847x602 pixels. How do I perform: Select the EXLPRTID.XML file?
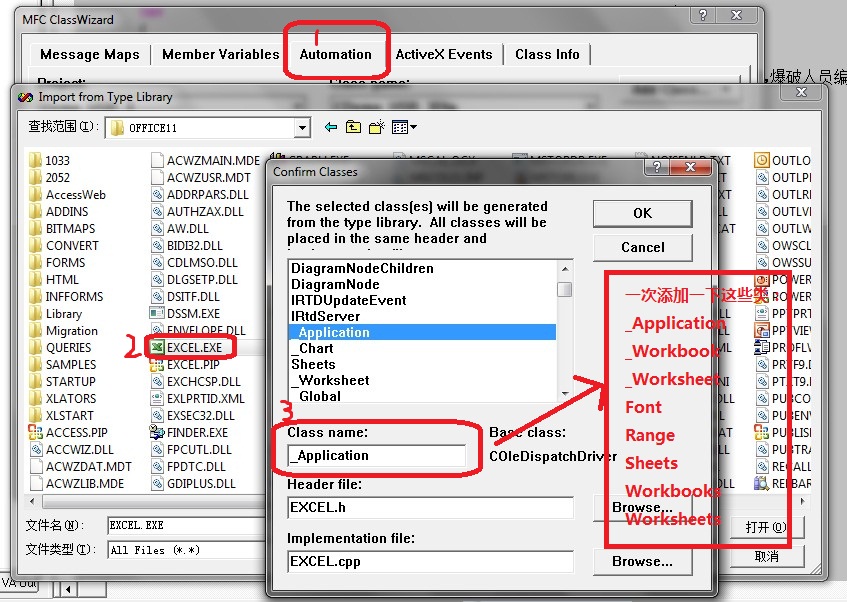198,399
